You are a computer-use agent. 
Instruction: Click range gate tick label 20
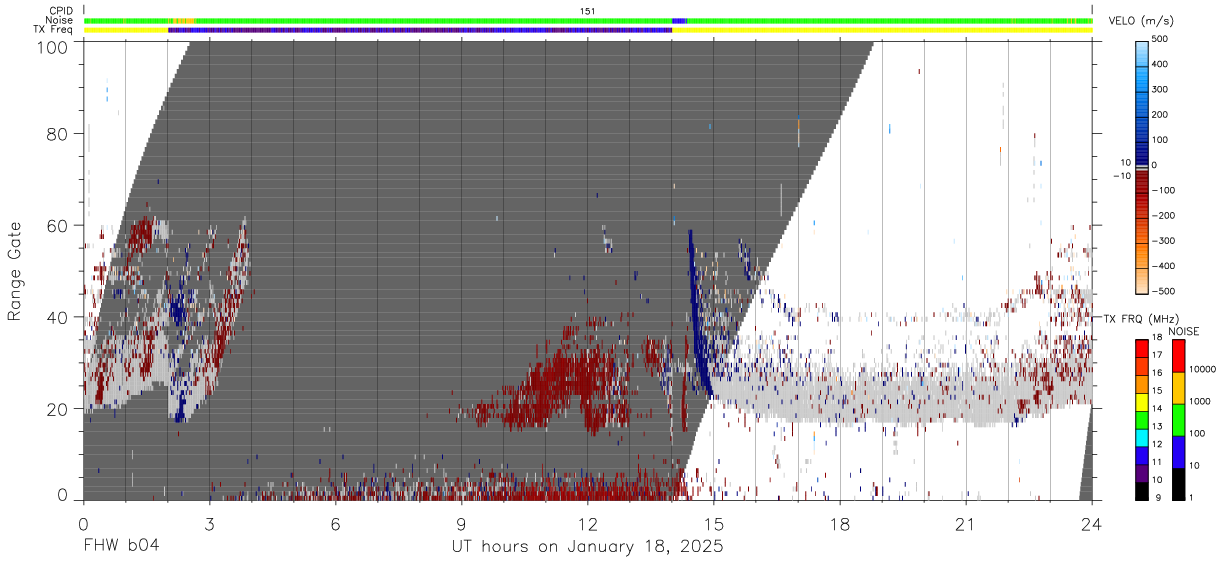click(59, 408)
